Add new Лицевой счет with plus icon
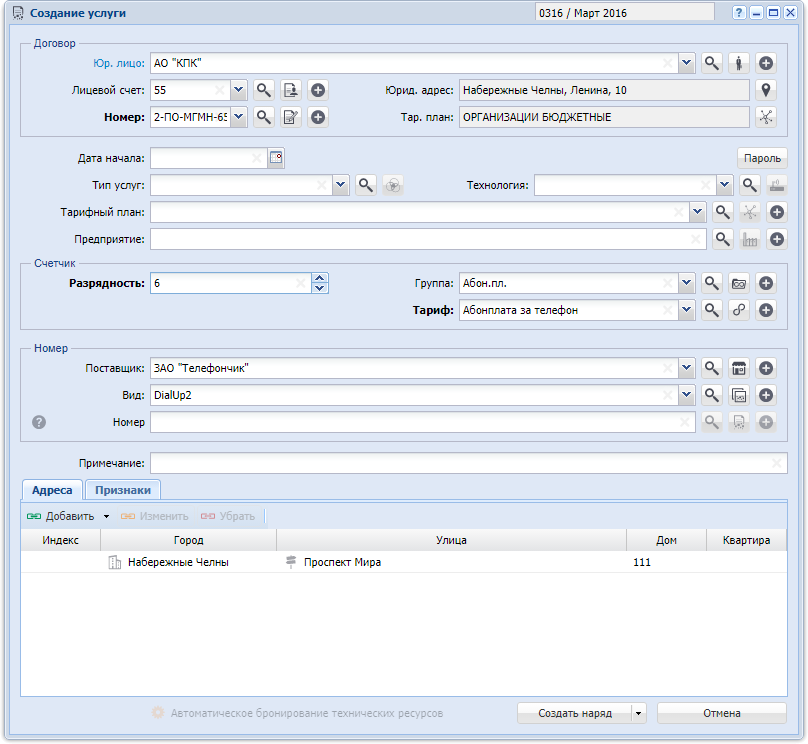Viewport: 808px width, 744px height. coord(318,90)
